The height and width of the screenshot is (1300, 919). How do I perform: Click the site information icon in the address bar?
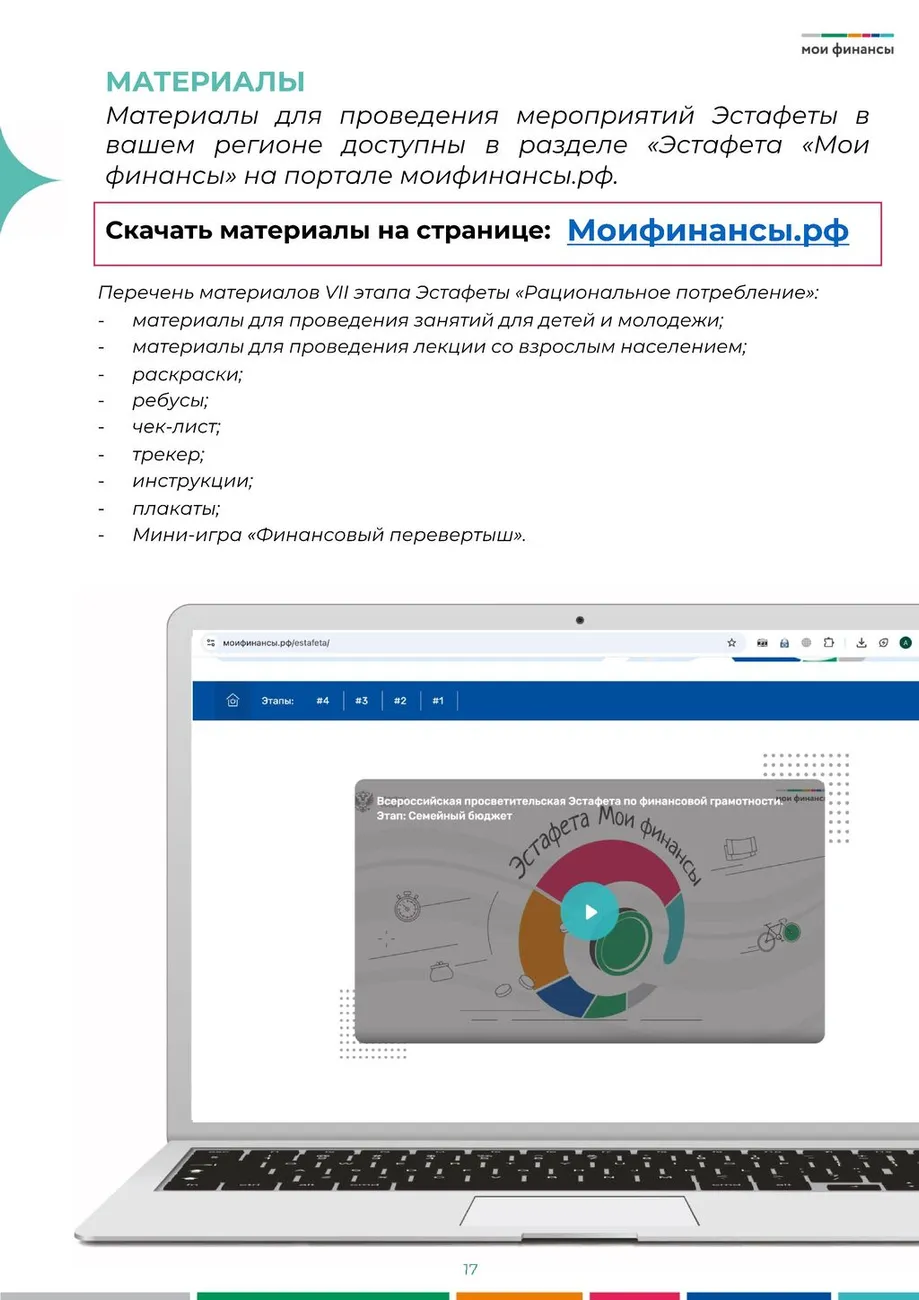210,643
